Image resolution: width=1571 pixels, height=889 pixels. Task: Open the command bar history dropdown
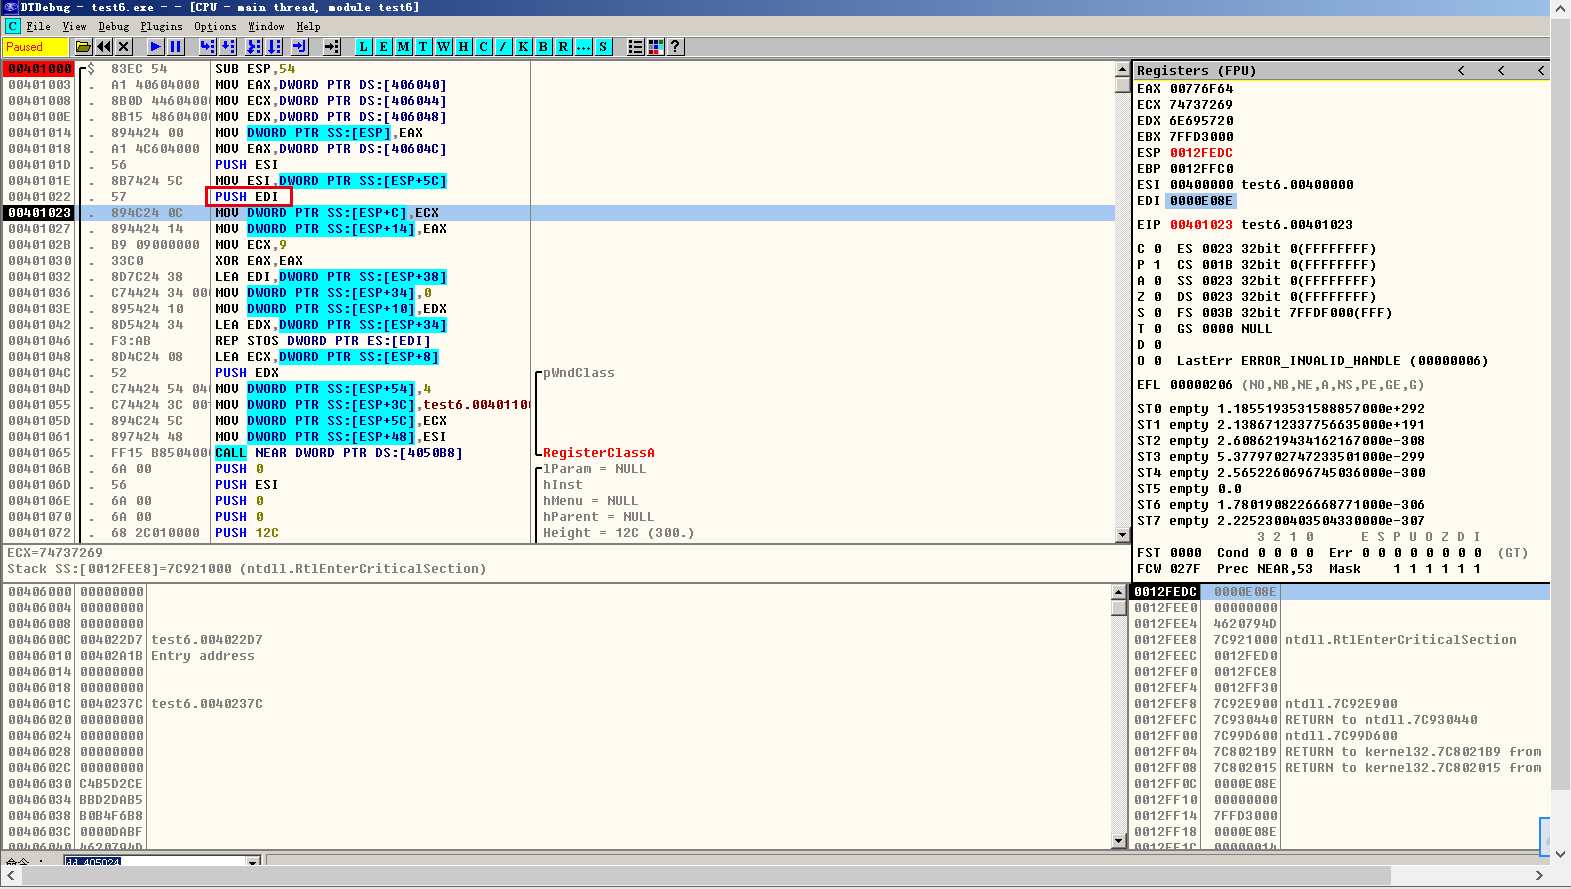253,861
